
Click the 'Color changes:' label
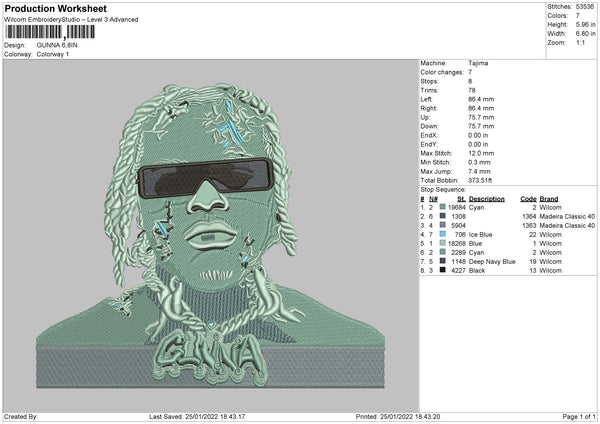tap(442, 72)
